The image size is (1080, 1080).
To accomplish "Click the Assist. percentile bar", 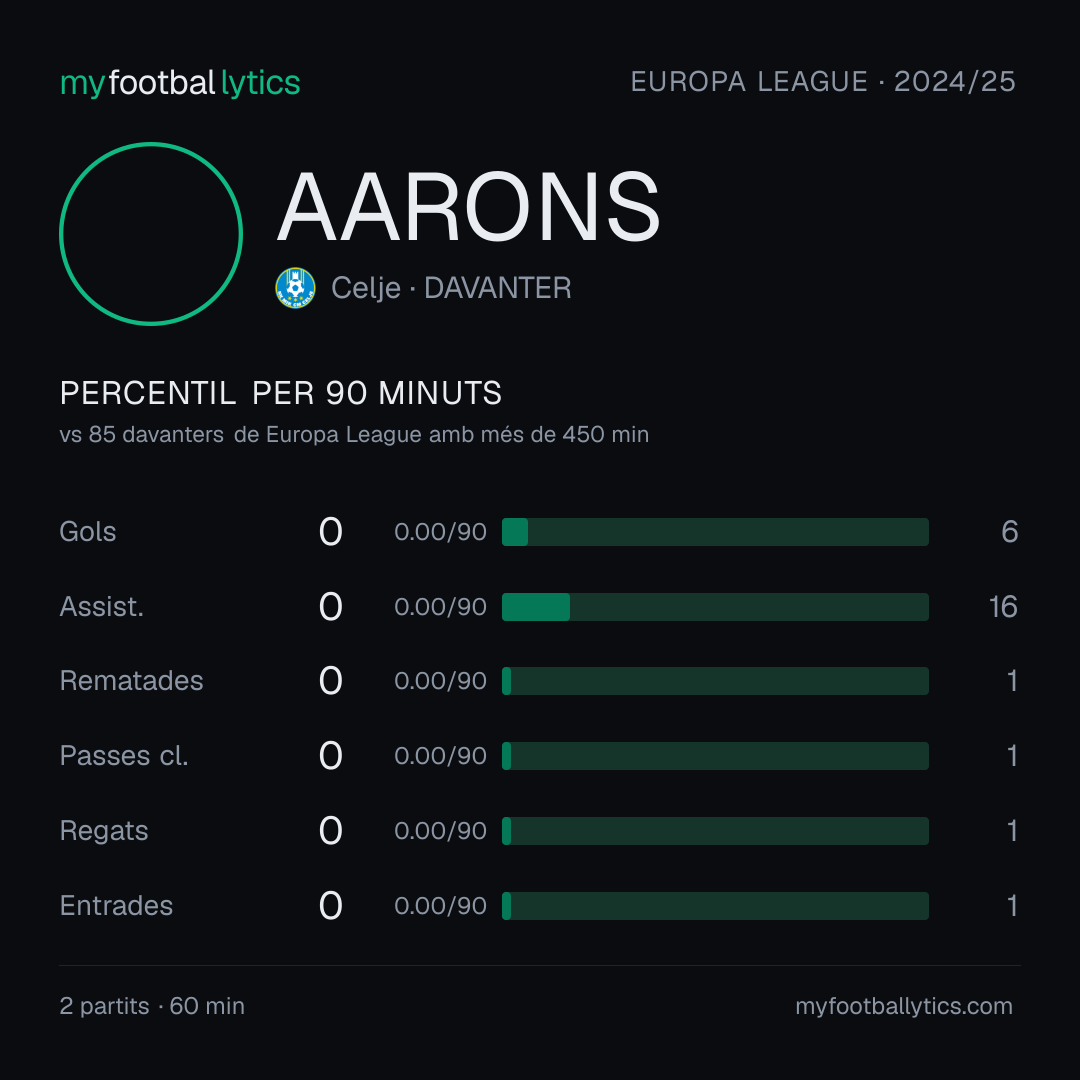I will pos(715,607).
